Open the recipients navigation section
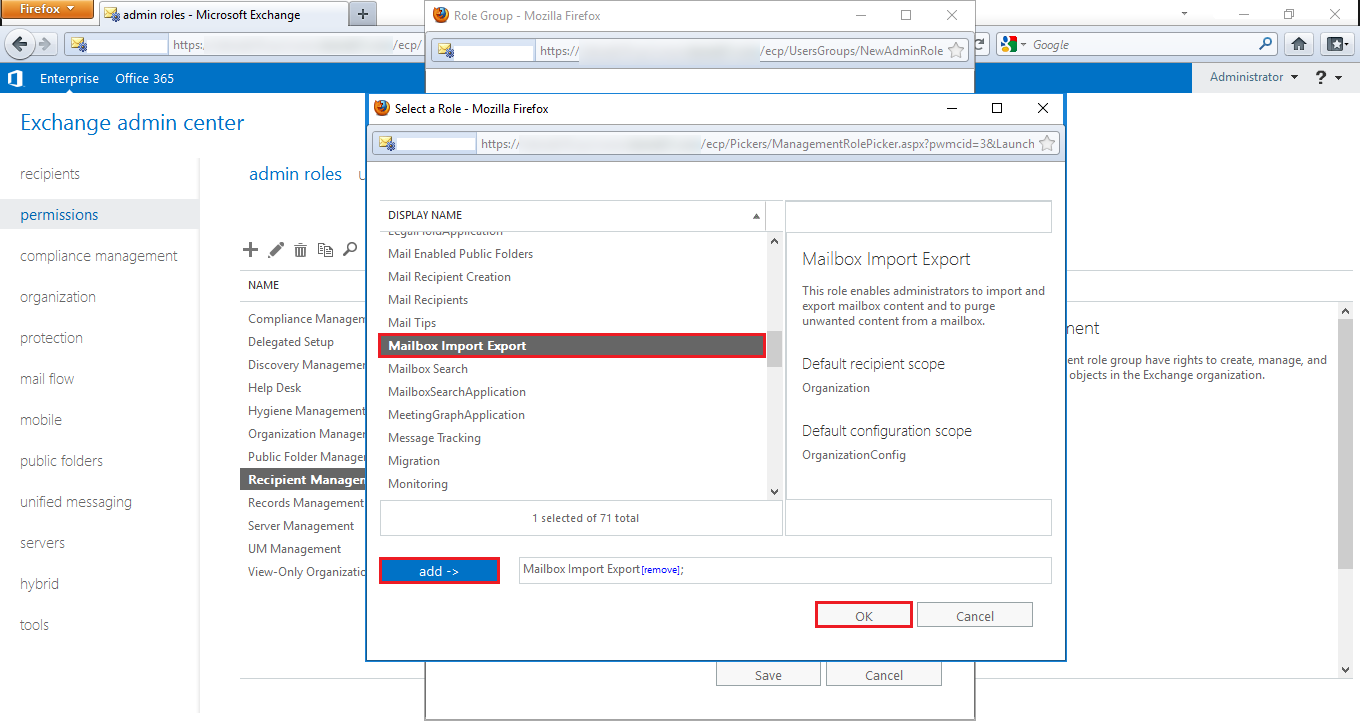Screen dimensions: 1360x728 [50, 174]
